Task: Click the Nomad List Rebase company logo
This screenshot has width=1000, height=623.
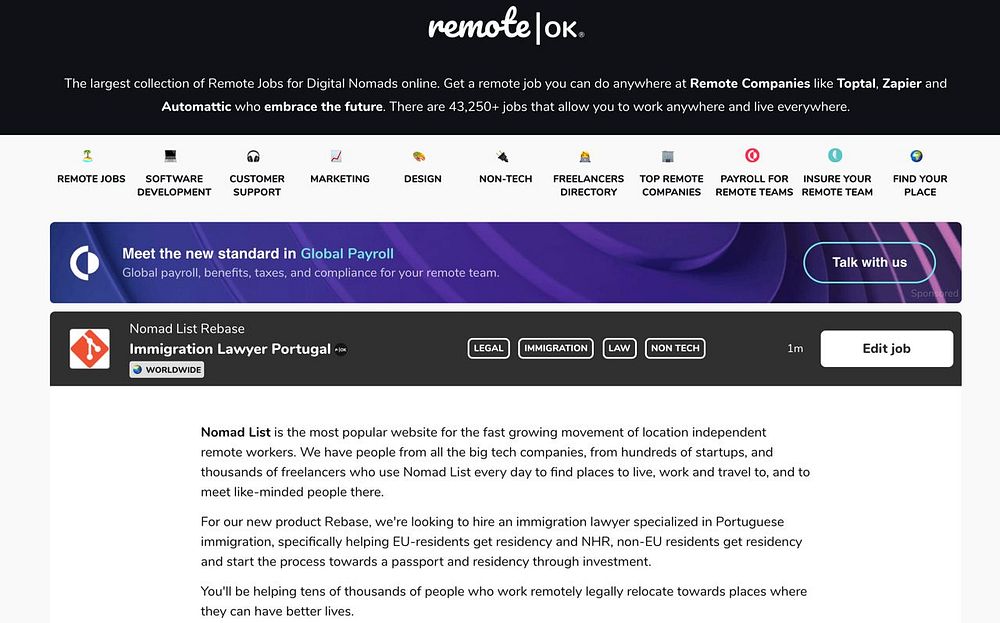Action: pos(89,349)
